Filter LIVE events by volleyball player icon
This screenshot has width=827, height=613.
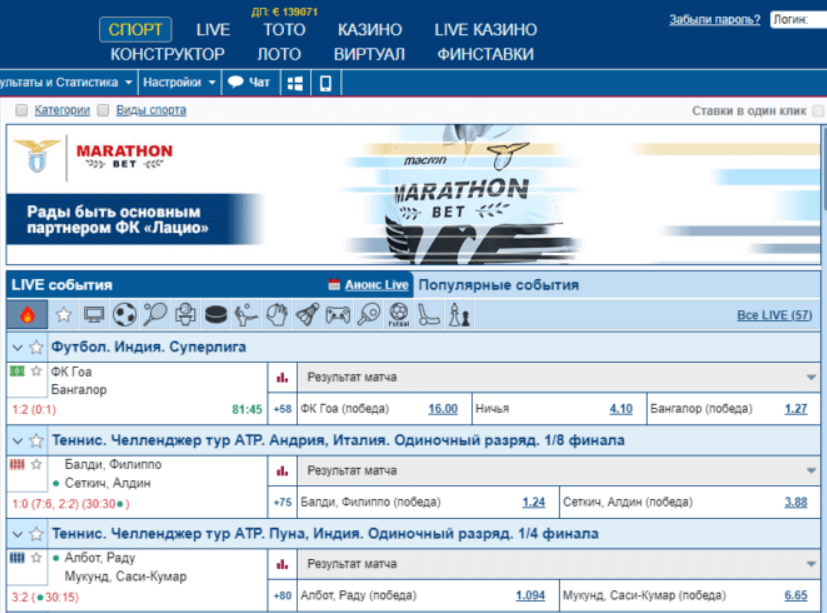tap(246, 315)
